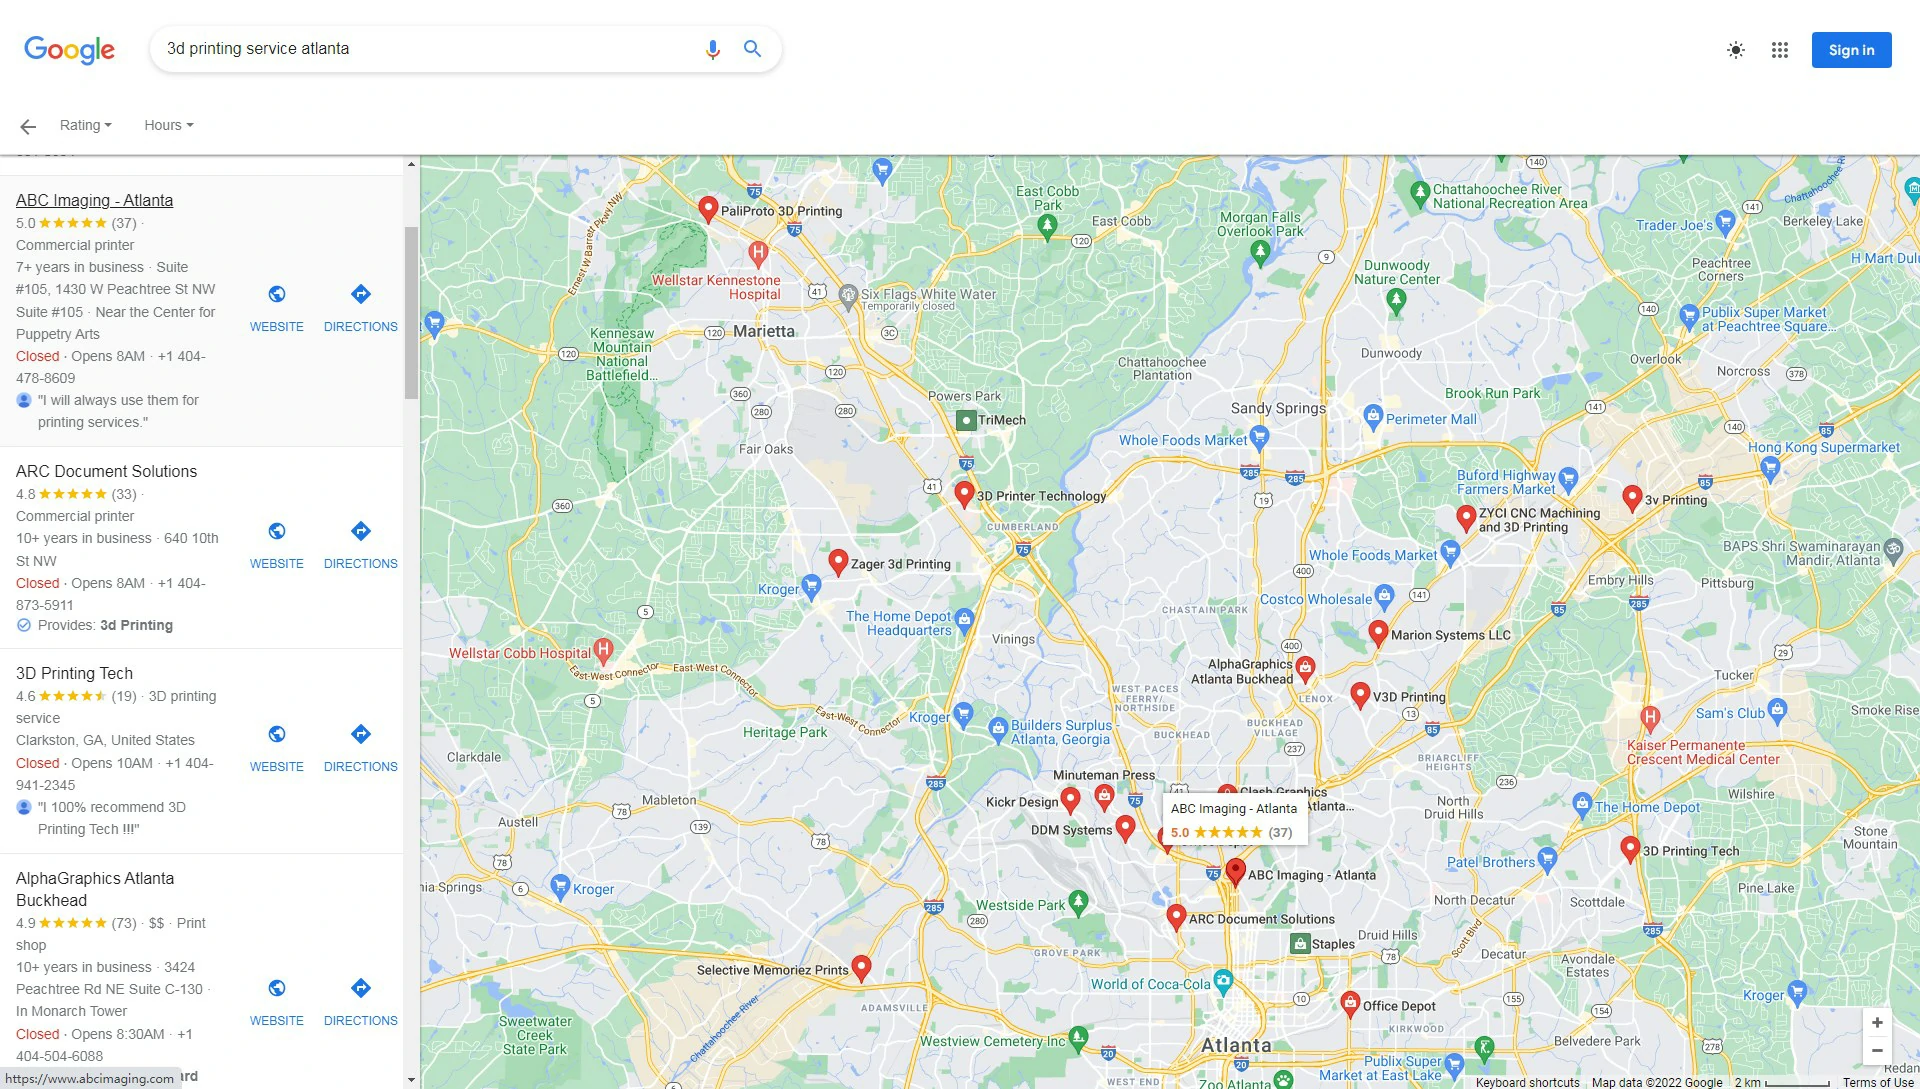The image size is (1920, 1089).
Task: Click the search magnifier icon
Action: (x=752, y=48)
